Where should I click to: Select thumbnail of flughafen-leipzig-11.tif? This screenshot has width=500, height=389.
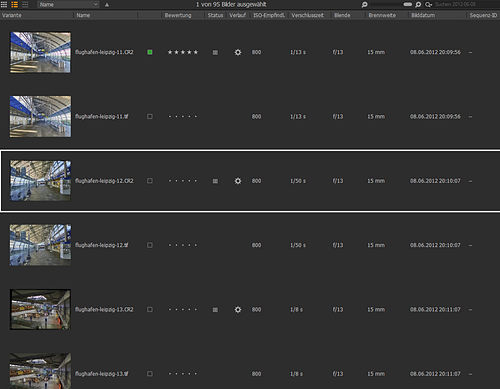(x=40, y=117)
